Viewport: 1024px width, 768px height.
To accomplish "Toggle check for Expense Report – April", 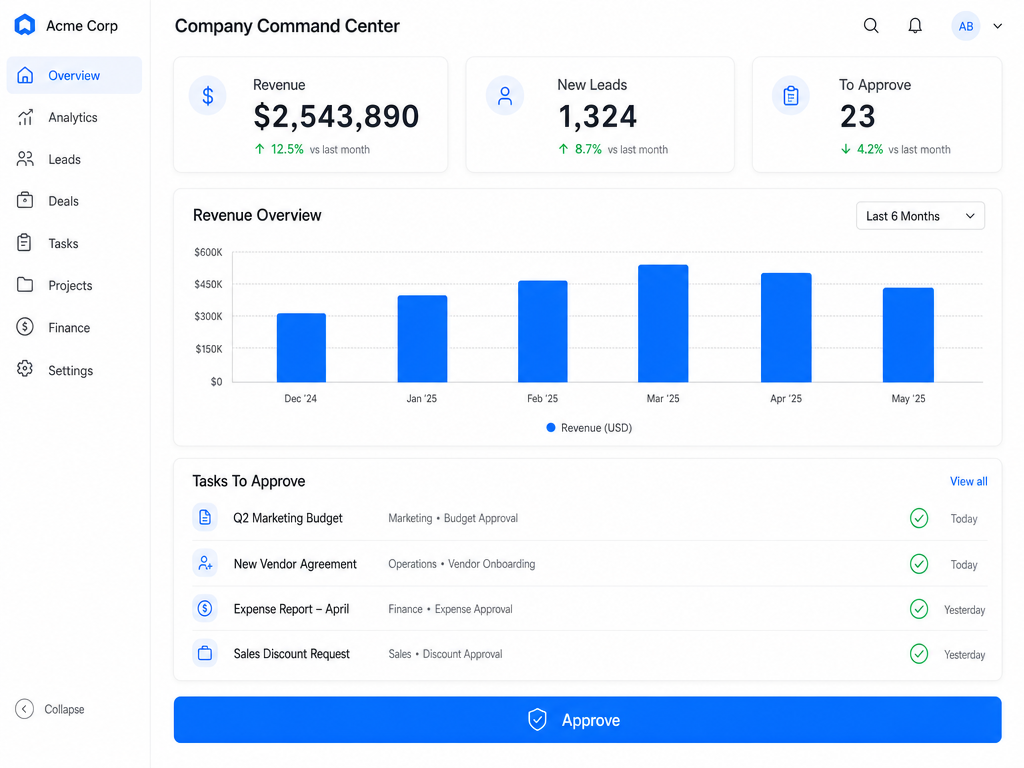I will [x=919, y=609].
